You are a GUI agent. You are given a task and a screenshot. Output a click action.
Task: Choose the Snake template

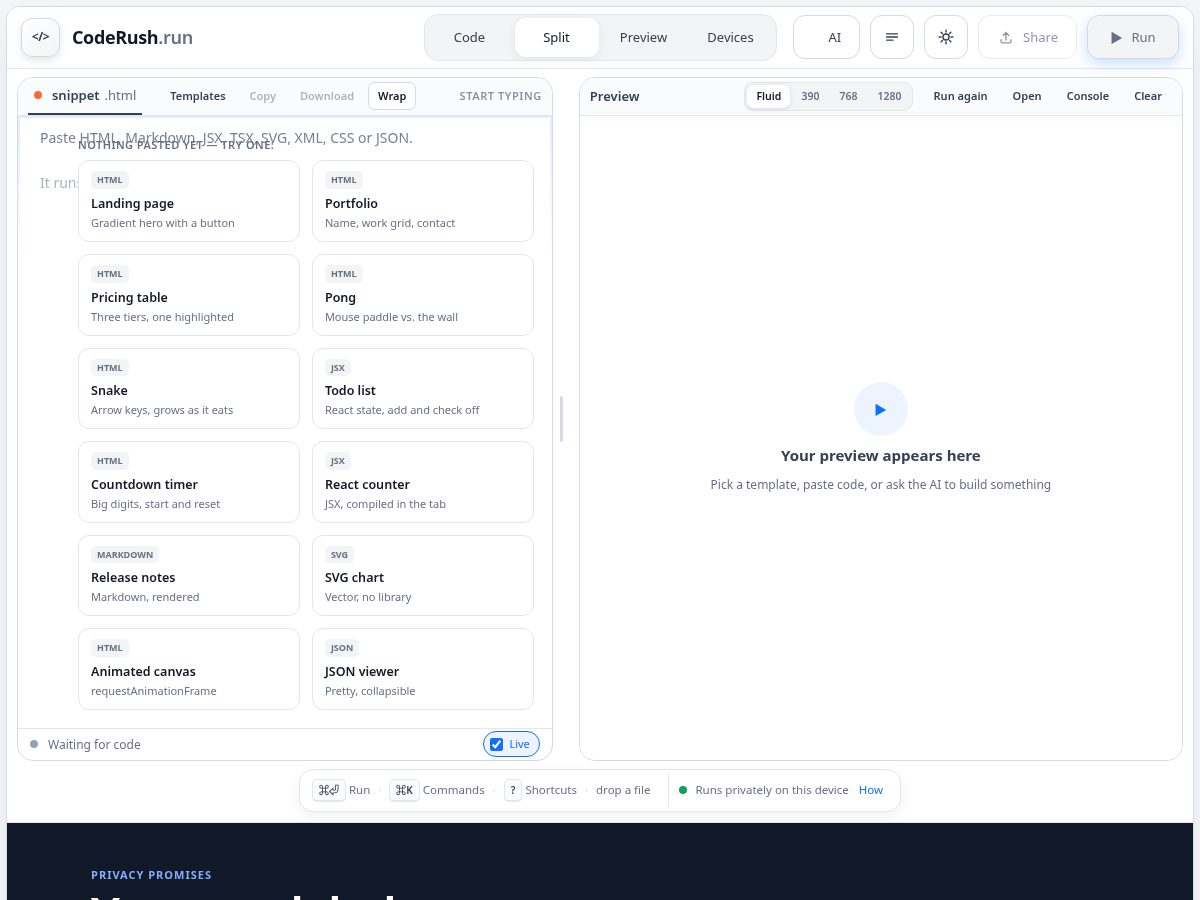click(189, 388)
